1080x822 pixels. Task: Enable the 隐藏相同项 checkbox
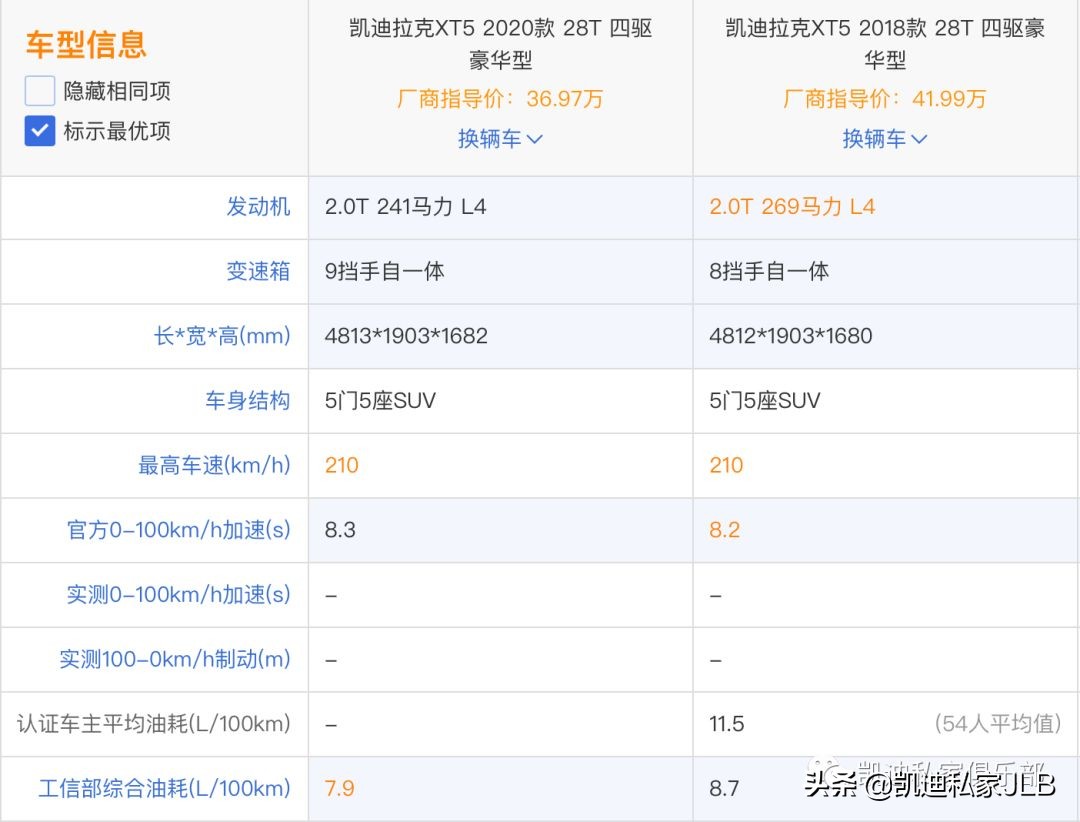[x=38, y=90]
